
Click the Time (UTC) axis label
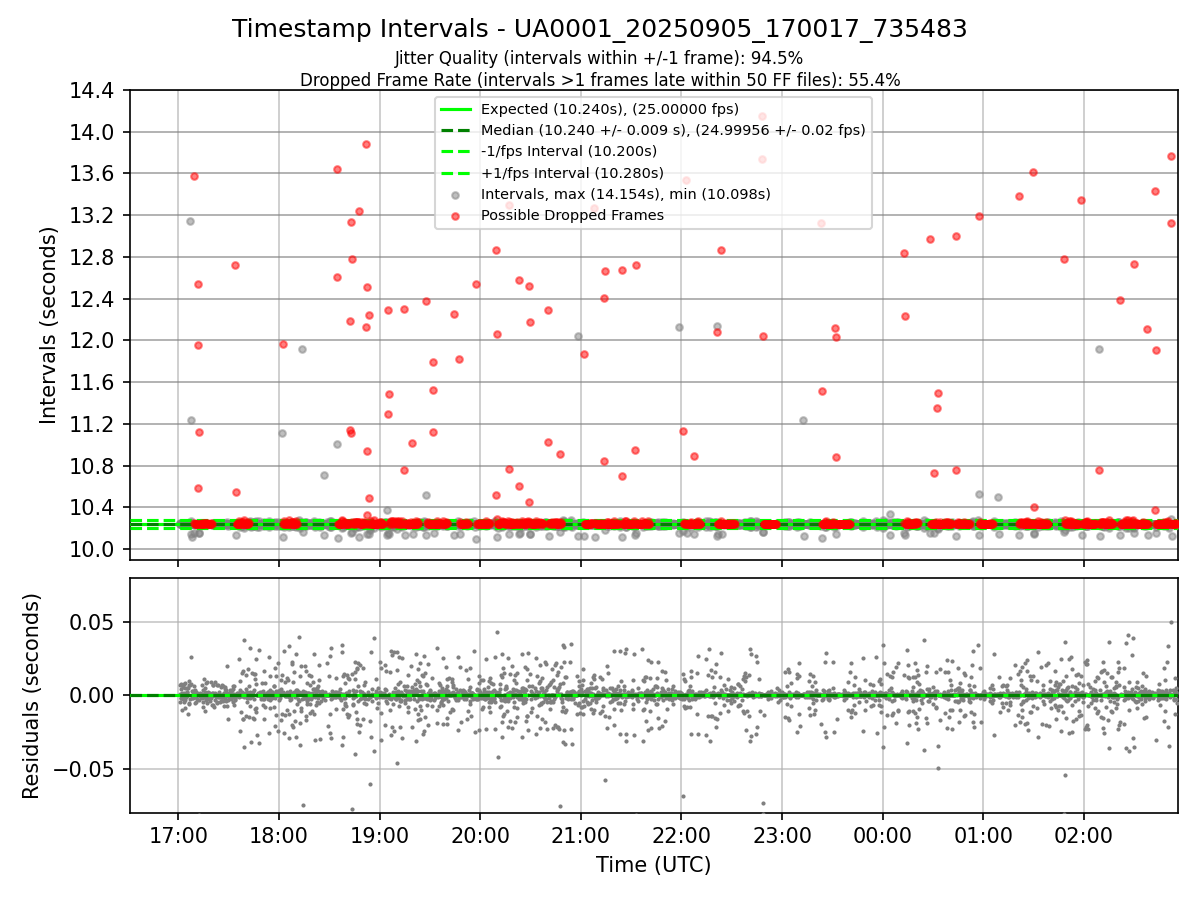653,865
